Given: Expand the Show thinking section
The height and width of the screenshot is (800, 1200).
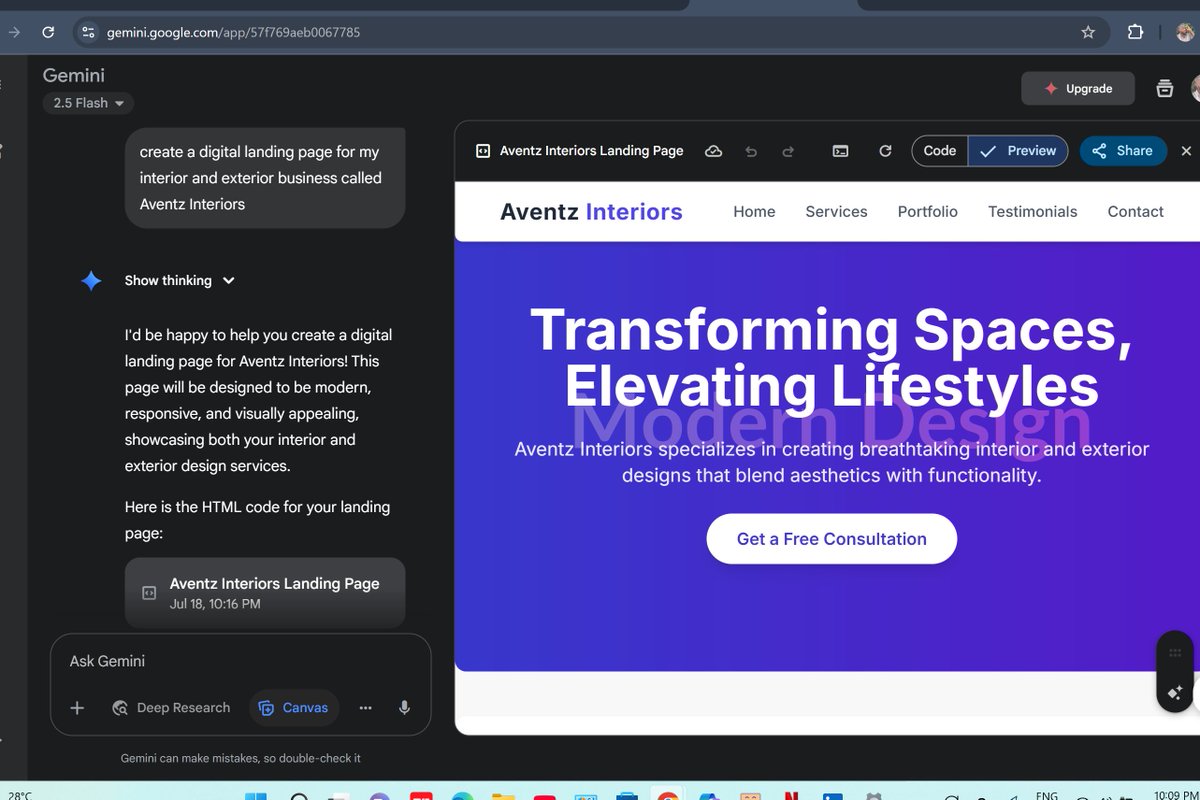Looking at the screenshot, I should pos(180,281).
